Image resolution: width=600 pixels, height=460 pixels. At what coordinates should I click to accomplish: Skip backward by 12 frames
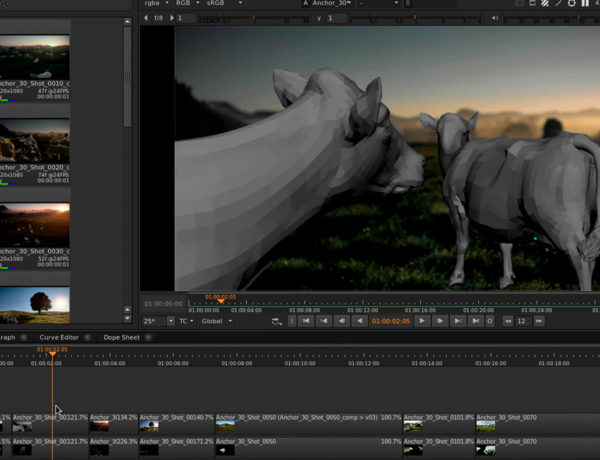tap(507, 321)
